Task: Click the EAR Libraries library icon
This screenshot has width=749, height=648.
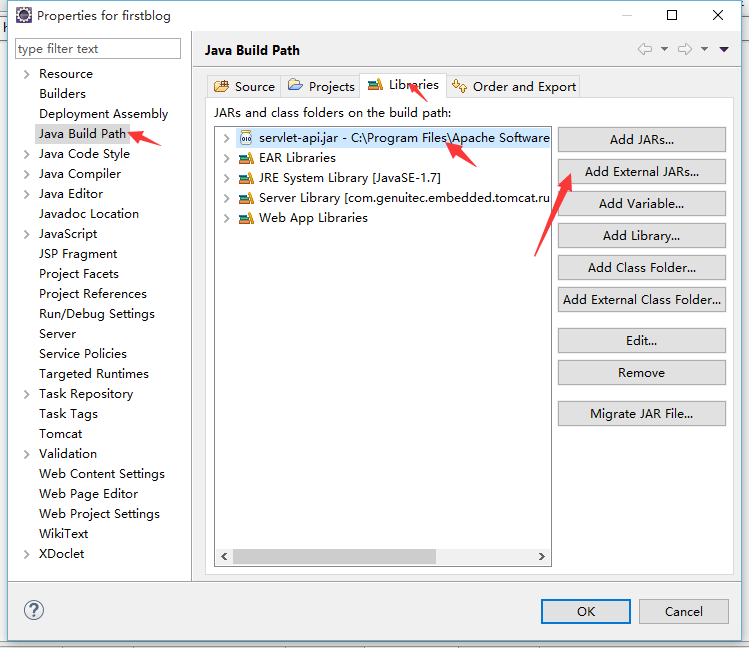Action: tap(246, 158)
